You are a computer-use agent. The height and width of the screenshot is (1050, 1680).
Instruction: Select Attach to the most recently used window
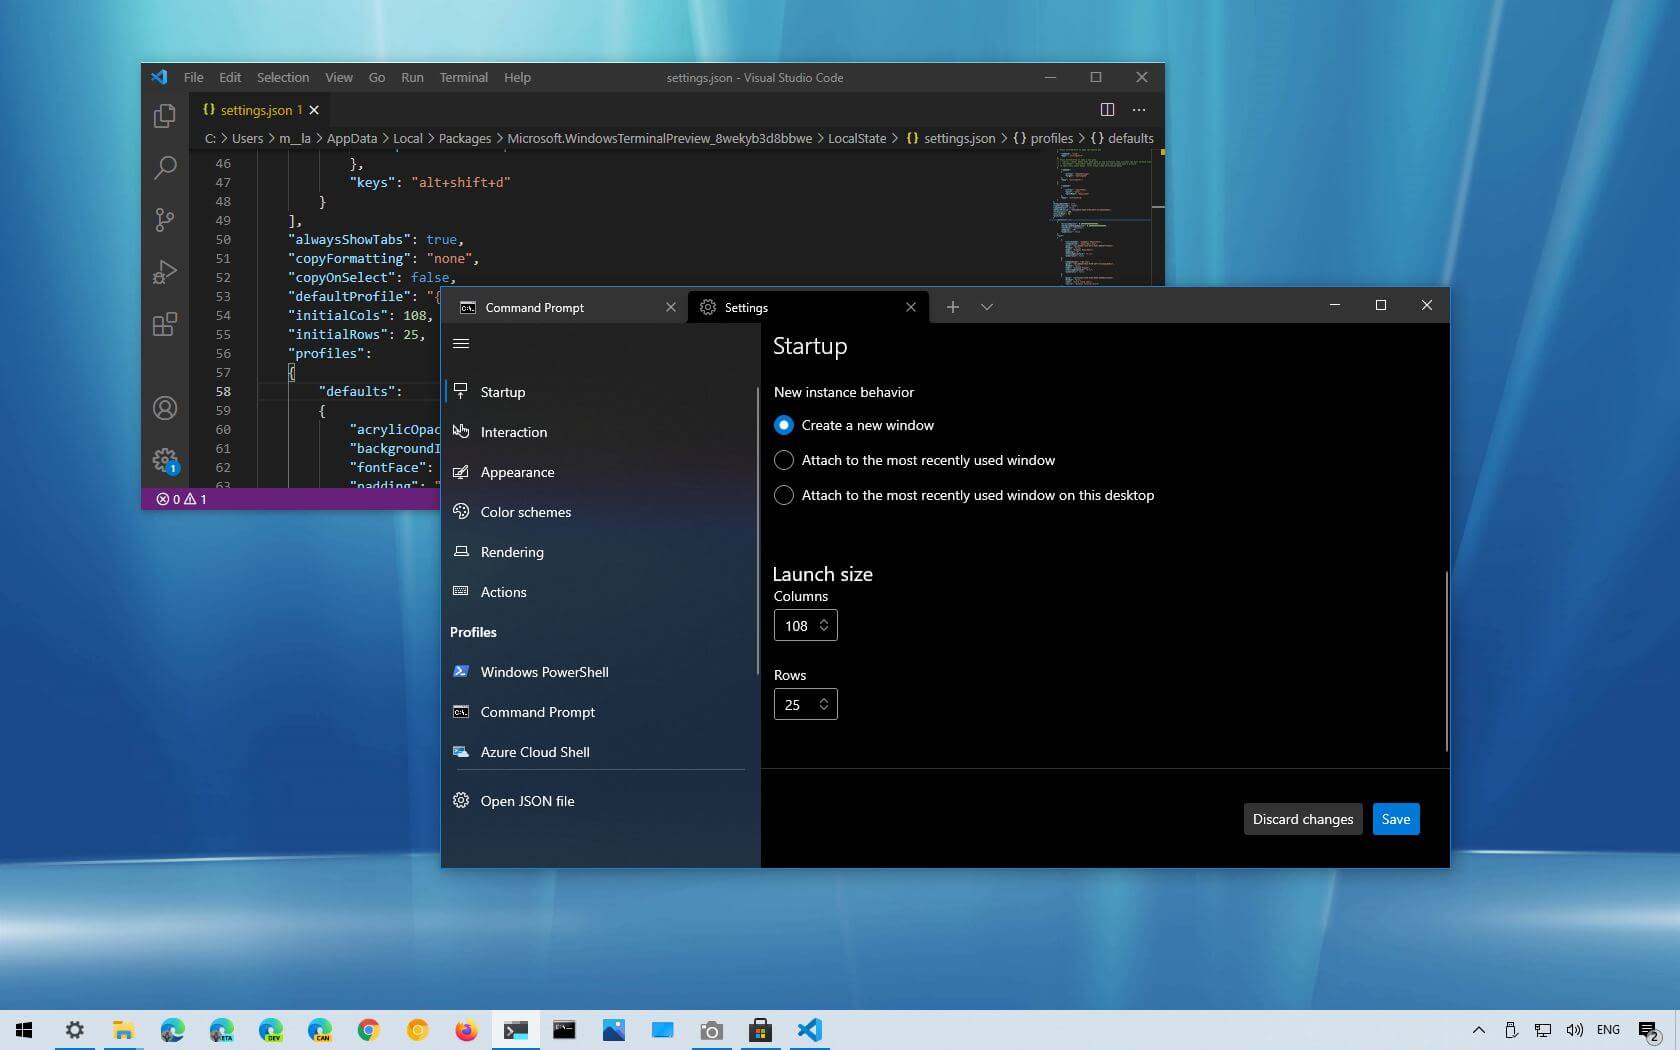click(784, 460)
